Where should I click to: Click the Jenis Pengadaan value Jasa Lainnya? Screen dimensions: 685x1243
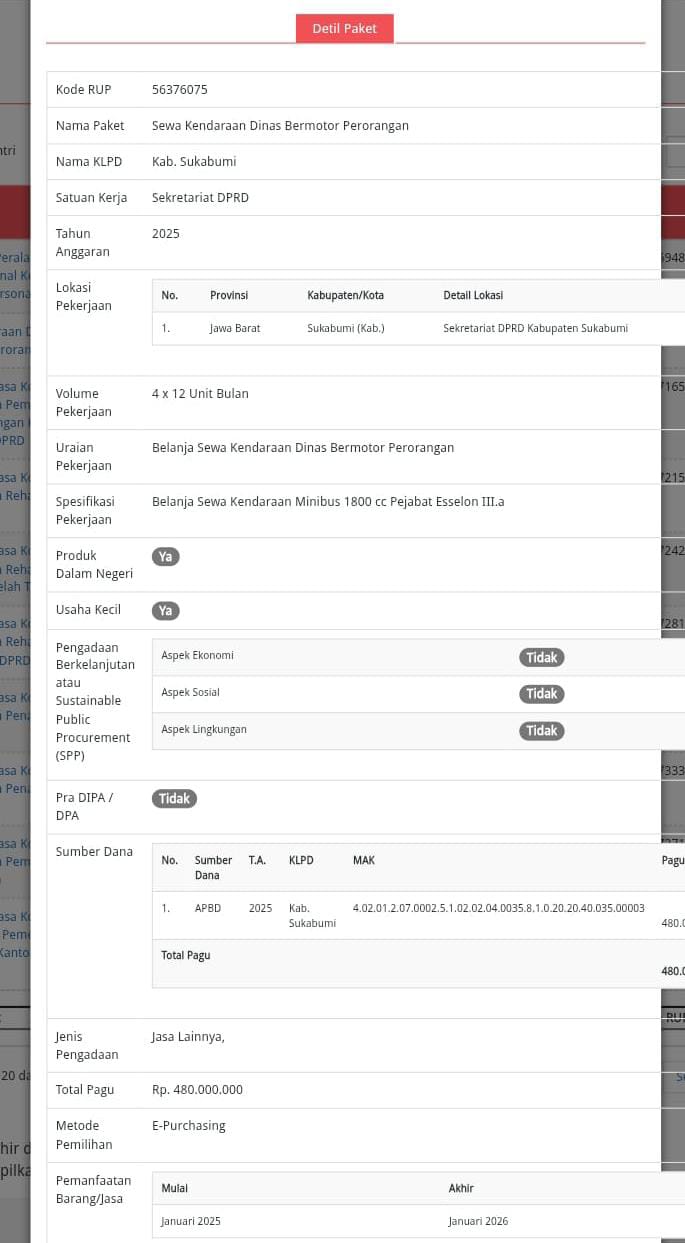188,1036
